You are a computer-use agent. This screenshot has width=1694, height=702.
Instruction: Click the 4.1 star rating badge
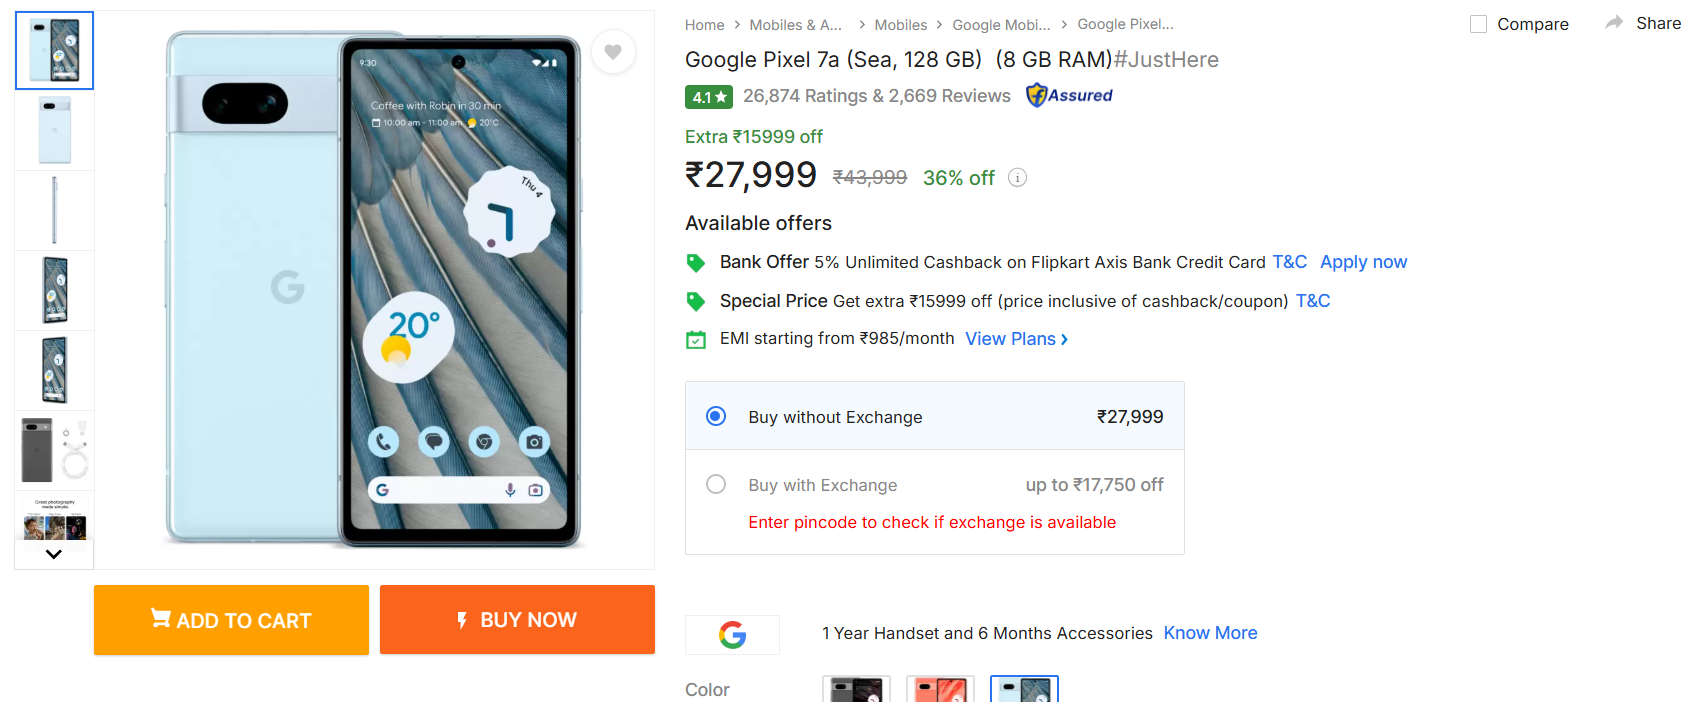(708, 97)
